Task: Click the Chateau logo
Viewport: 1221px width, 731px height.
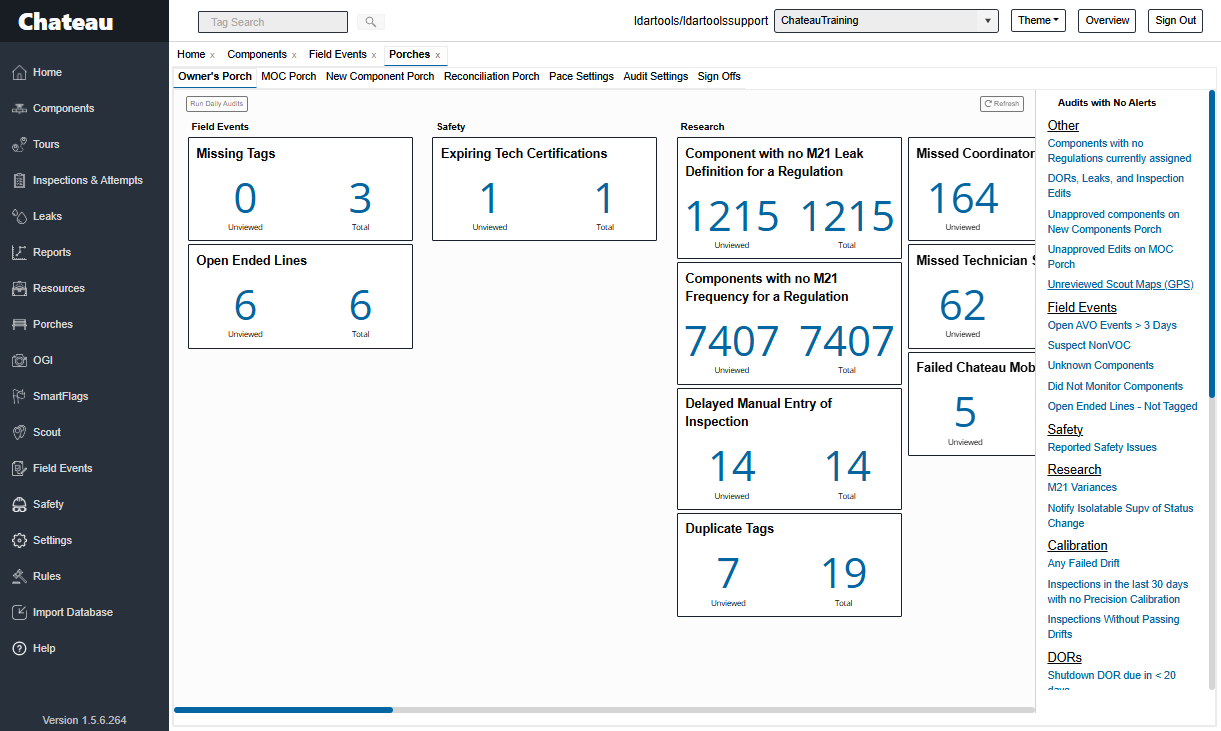Action: [66, 21]
